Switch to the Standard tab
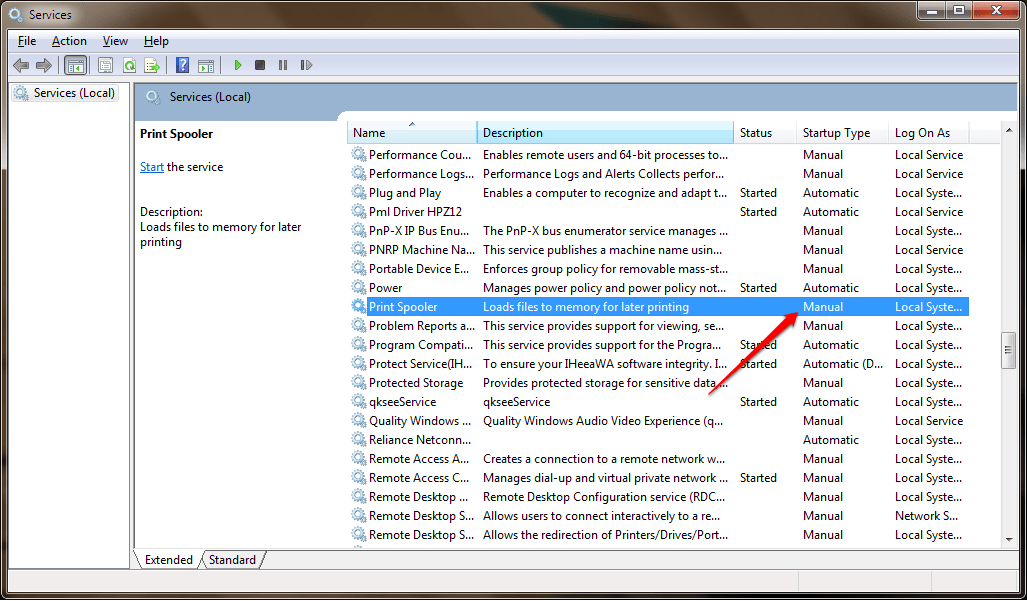This screenshot has width=1027, height=601. (x=233, y=560)
